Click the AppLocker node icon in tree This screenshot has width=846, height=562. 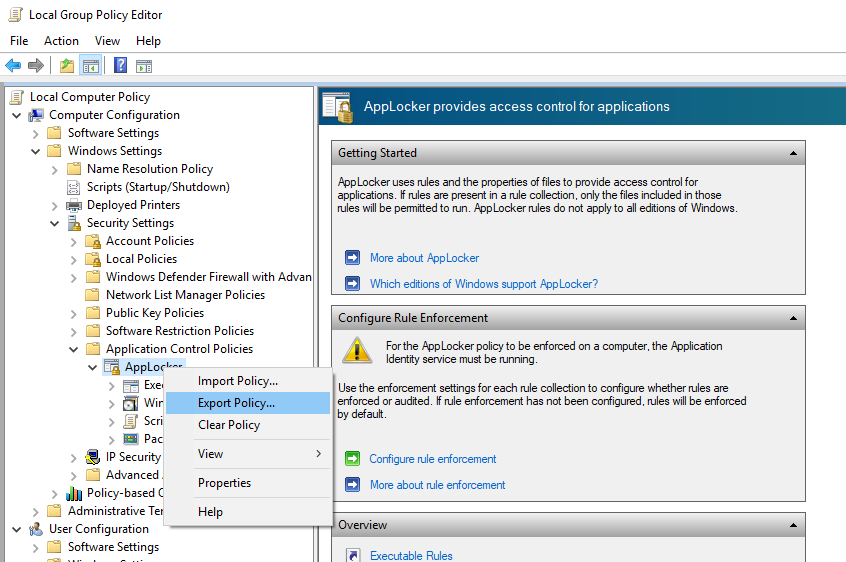112,367
